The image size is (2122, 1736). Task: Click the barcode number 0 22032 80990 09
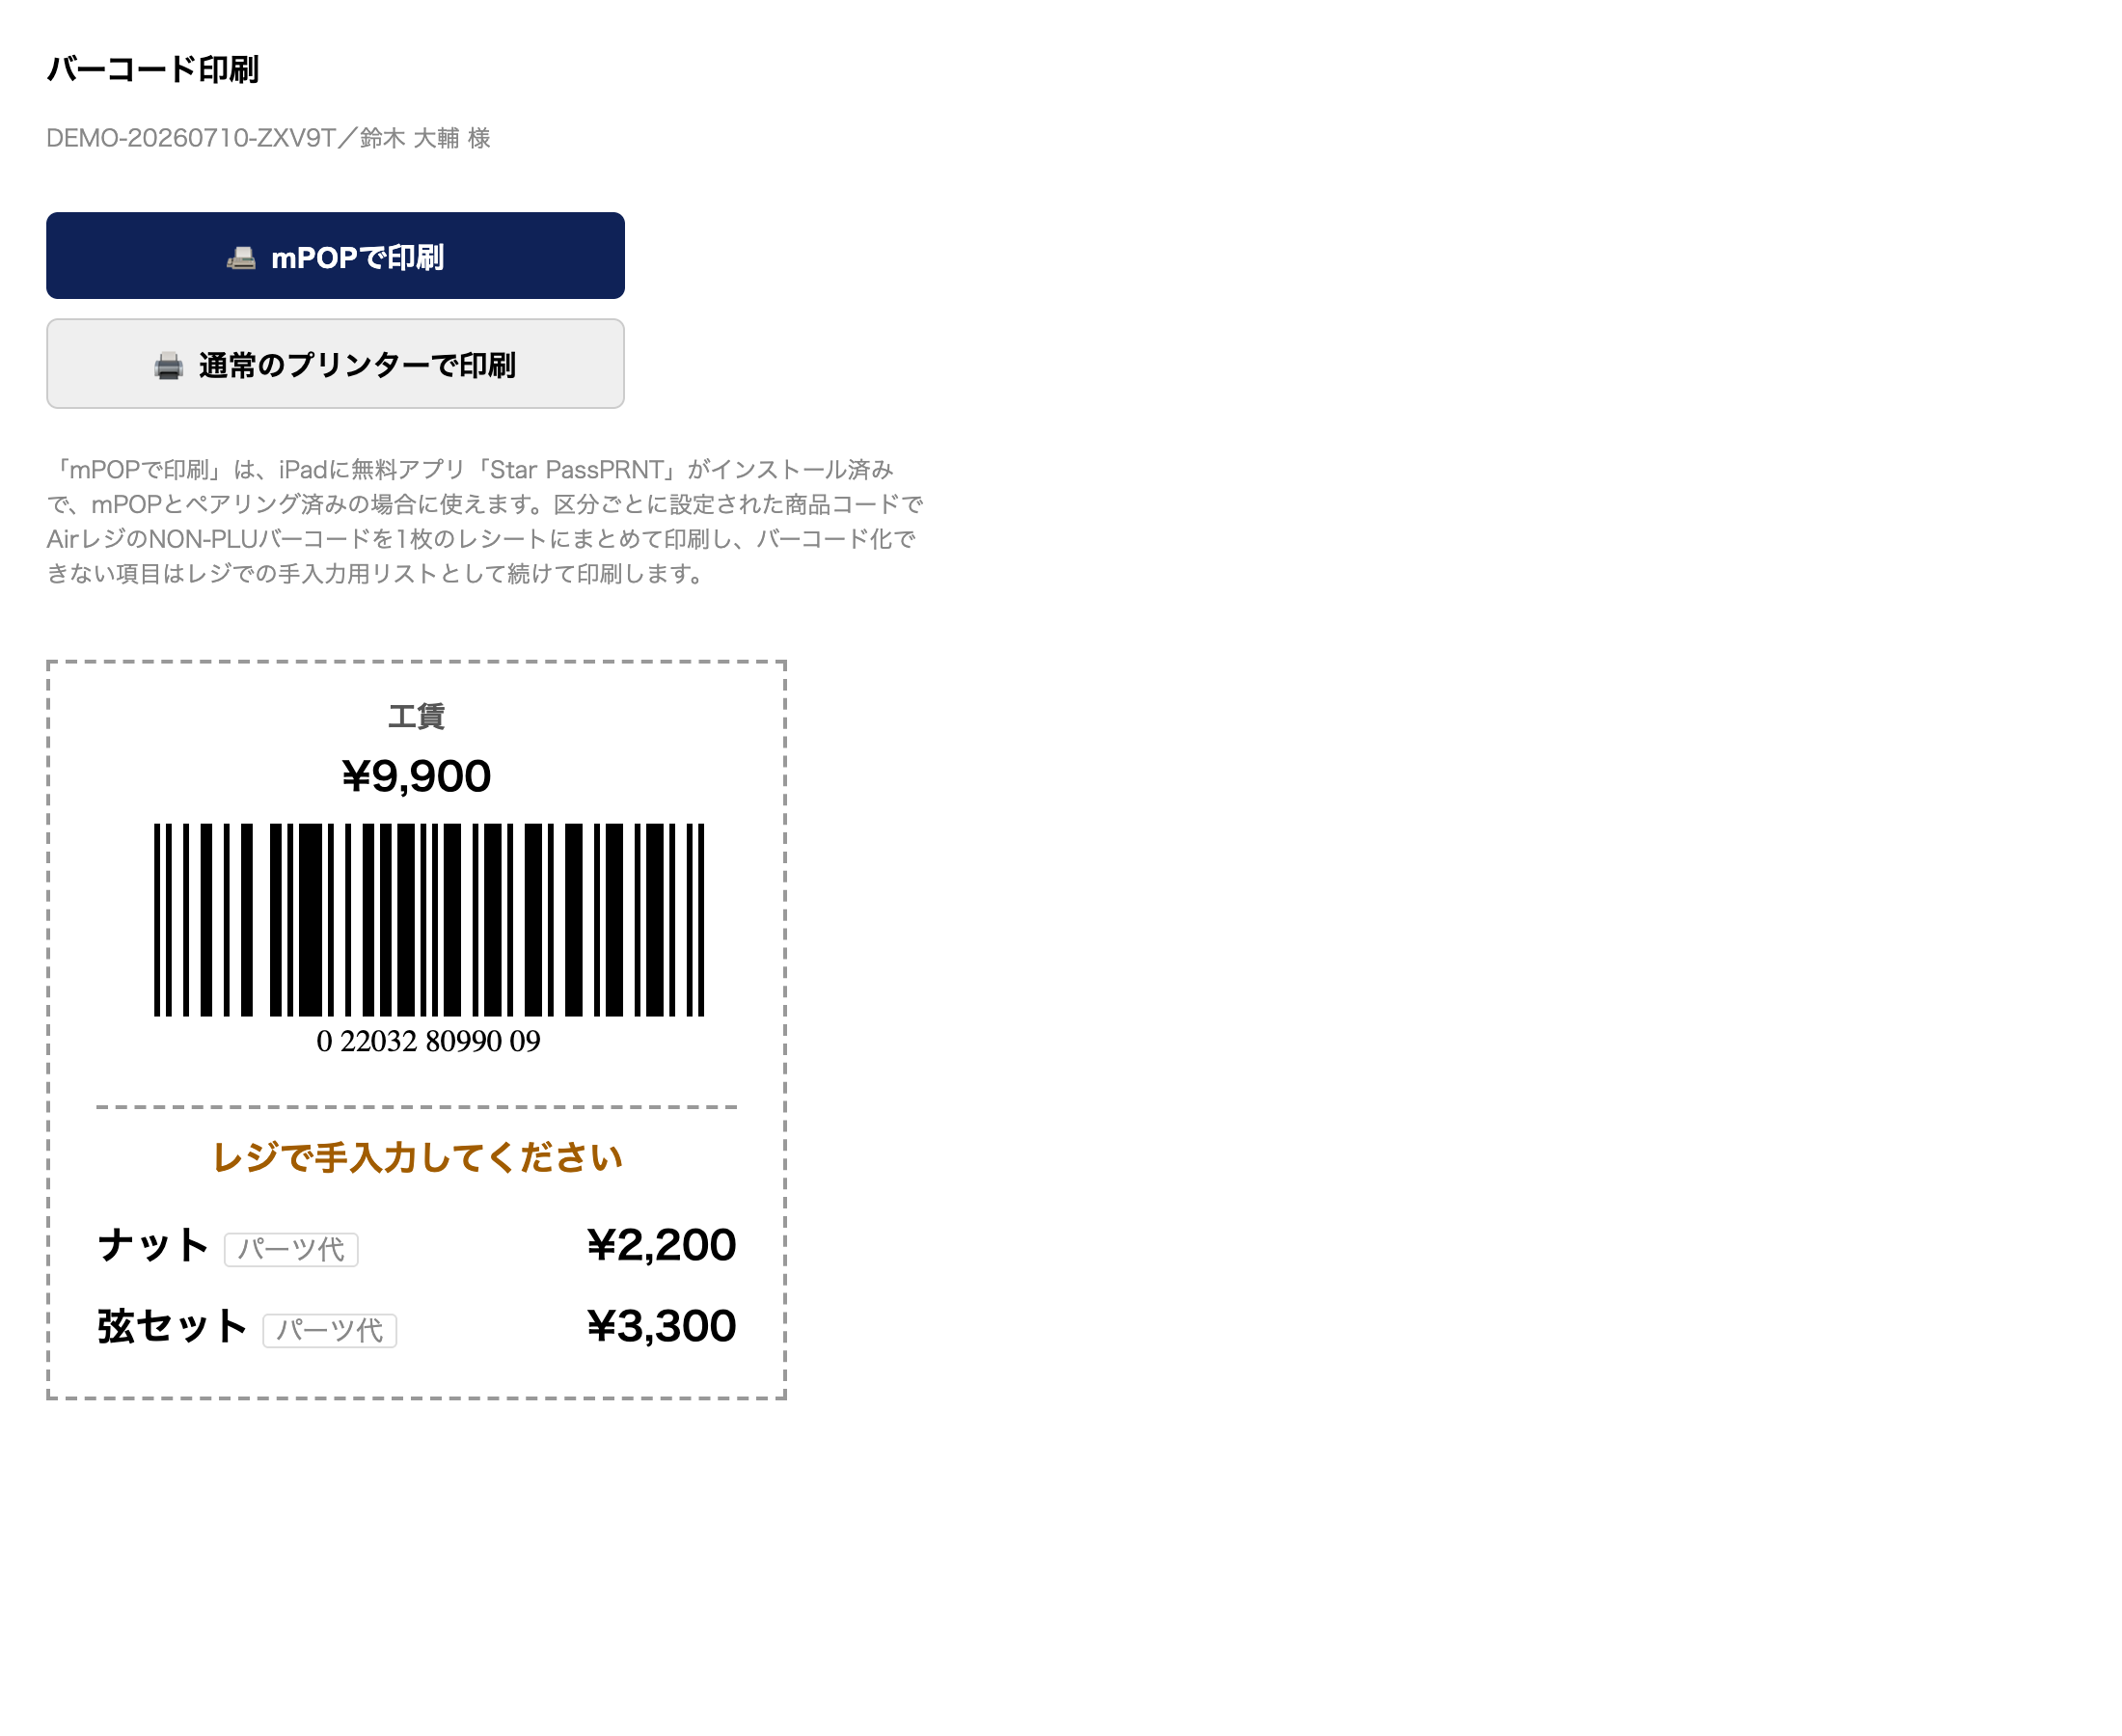click(428, 1041)
